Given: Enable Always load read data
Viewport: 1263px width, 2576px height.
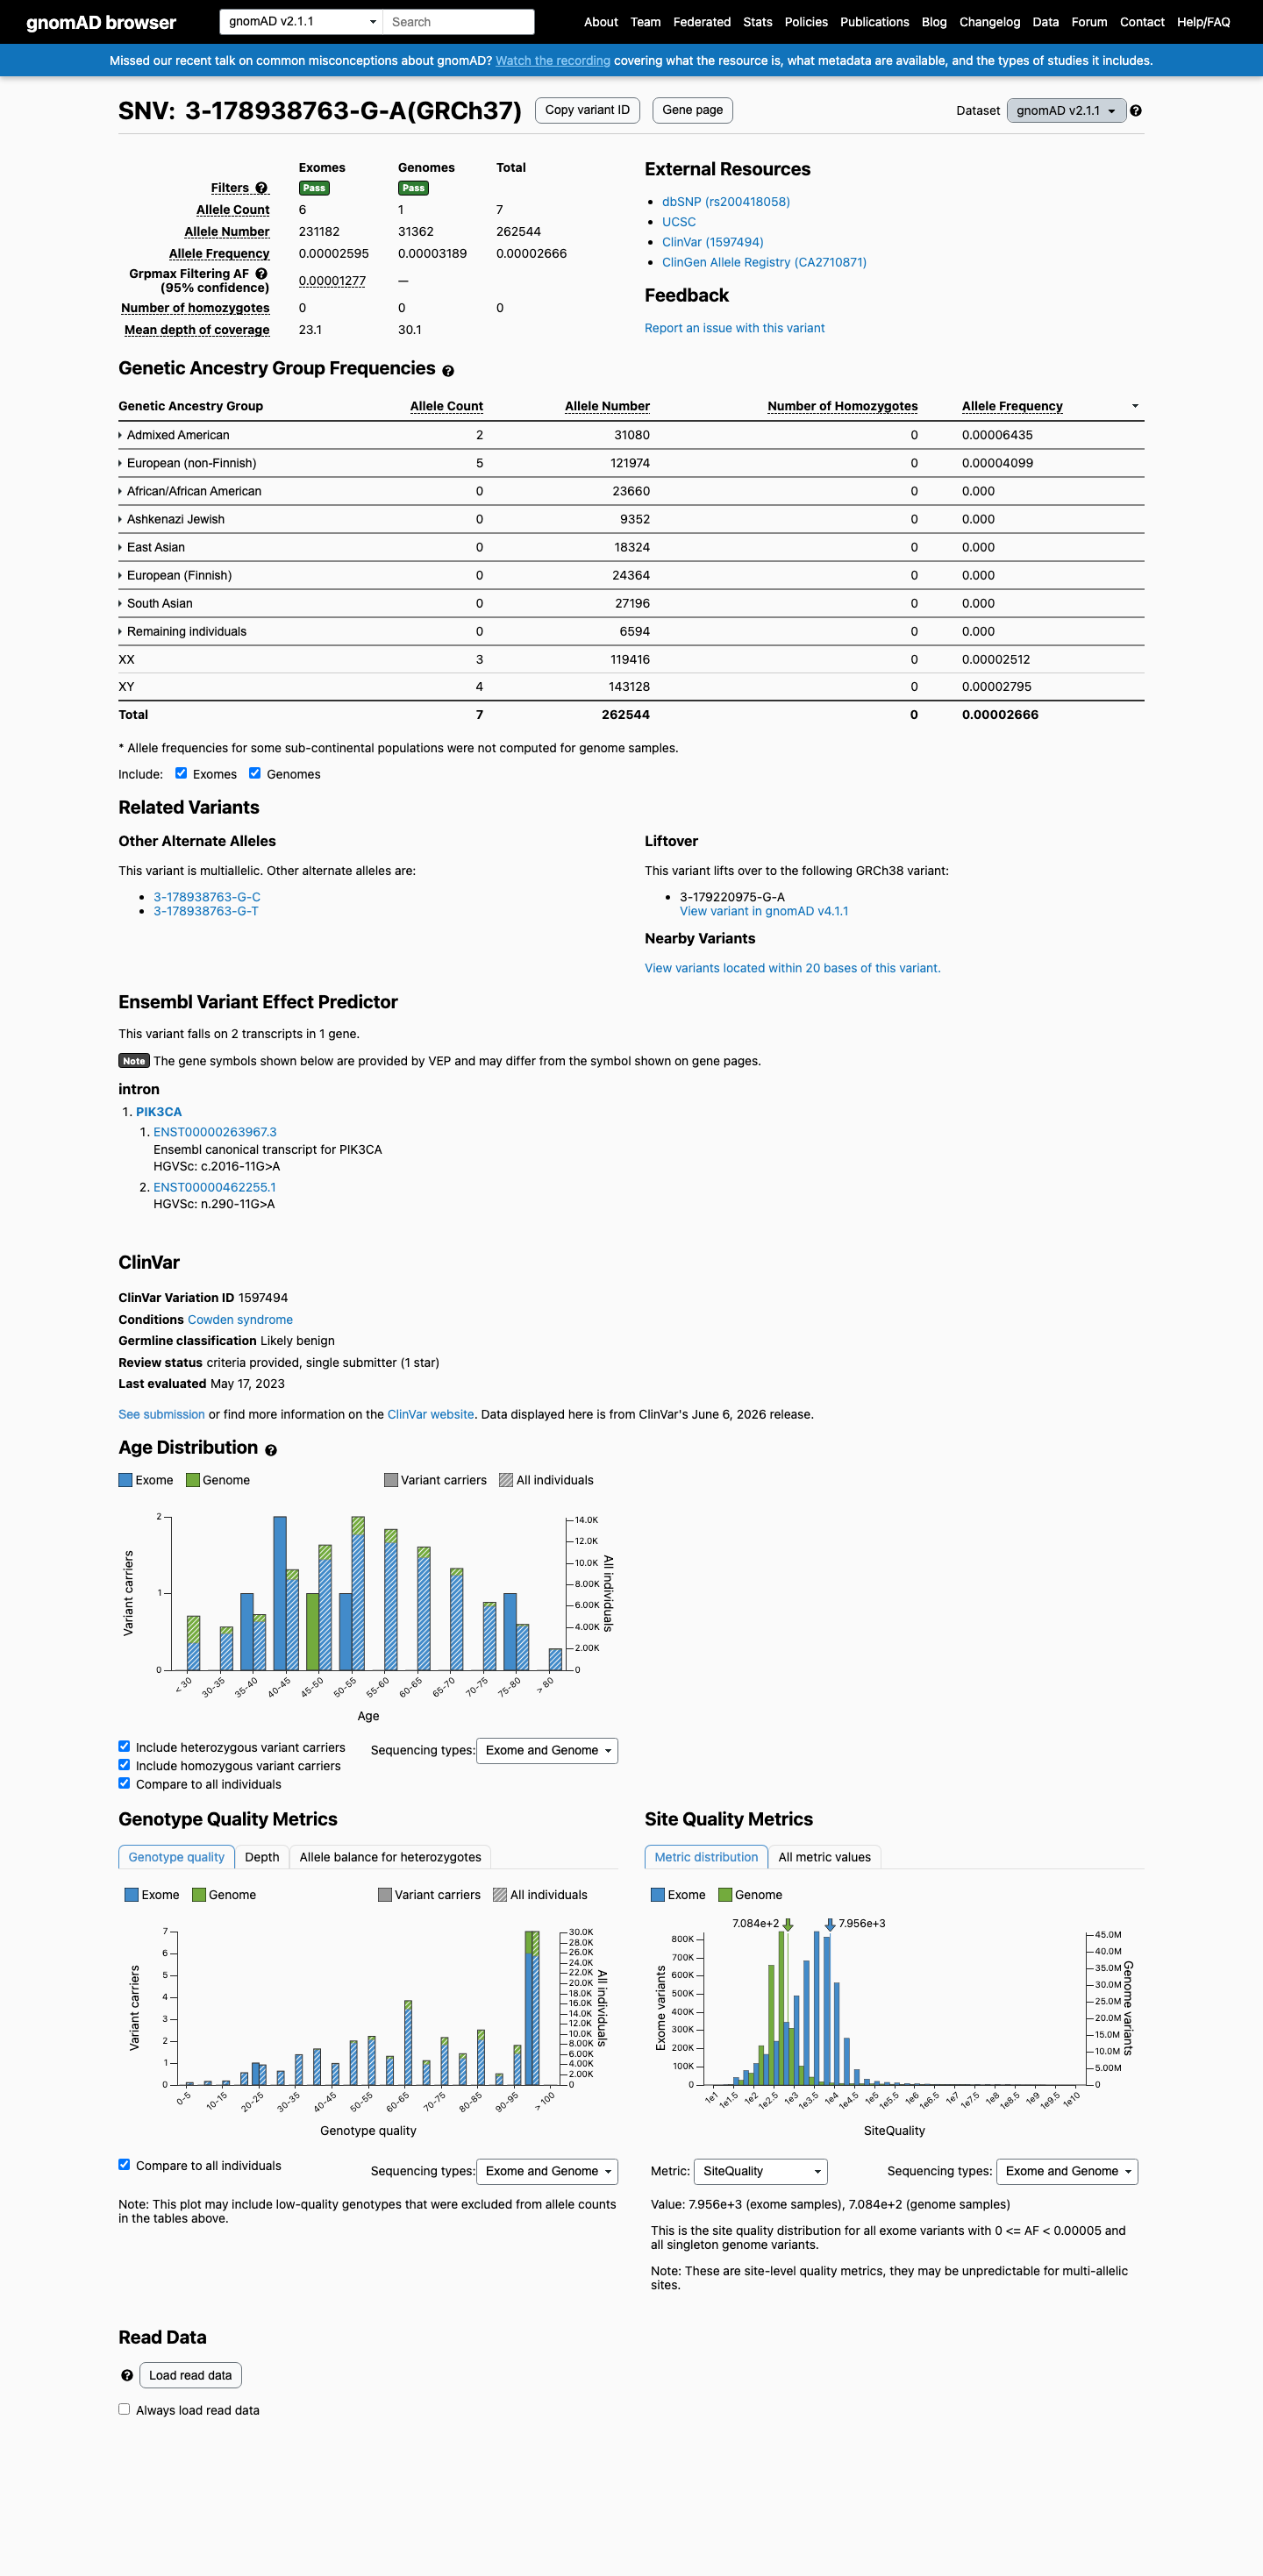Looking at the screenshot, I should coord(124,2409).
